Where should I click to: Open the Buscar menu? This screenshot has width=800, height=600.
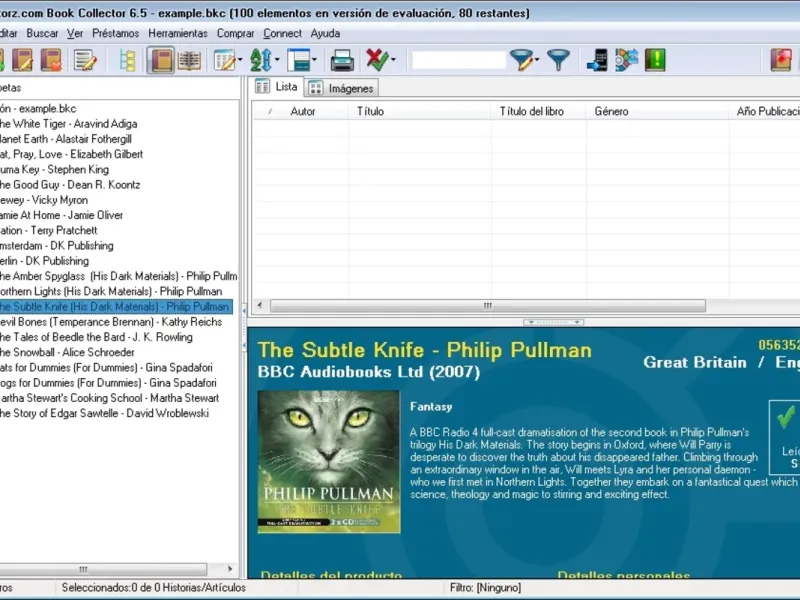click(x=42, y=34)
